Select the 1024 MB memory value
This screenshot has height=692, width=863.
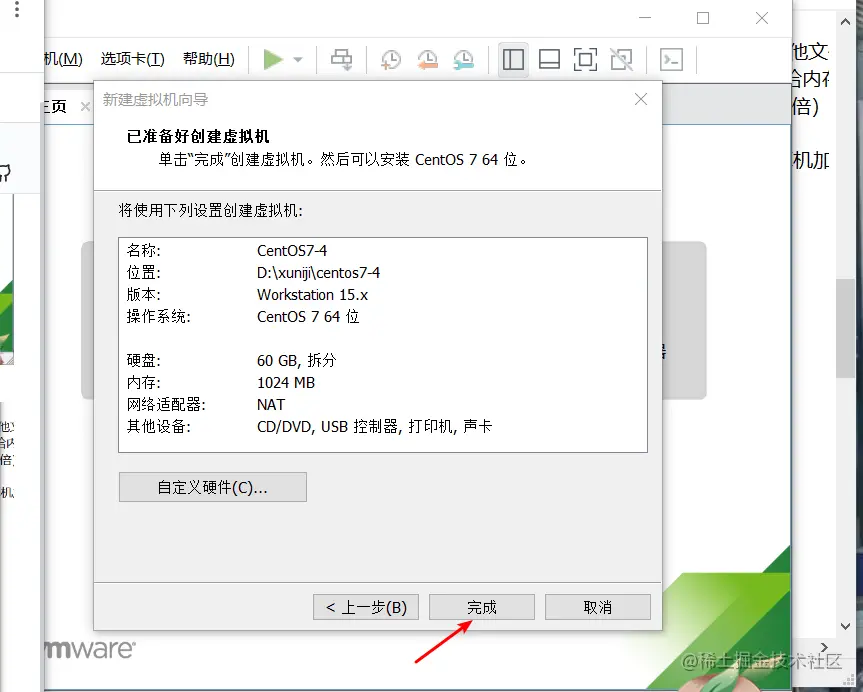coord(286,383)
